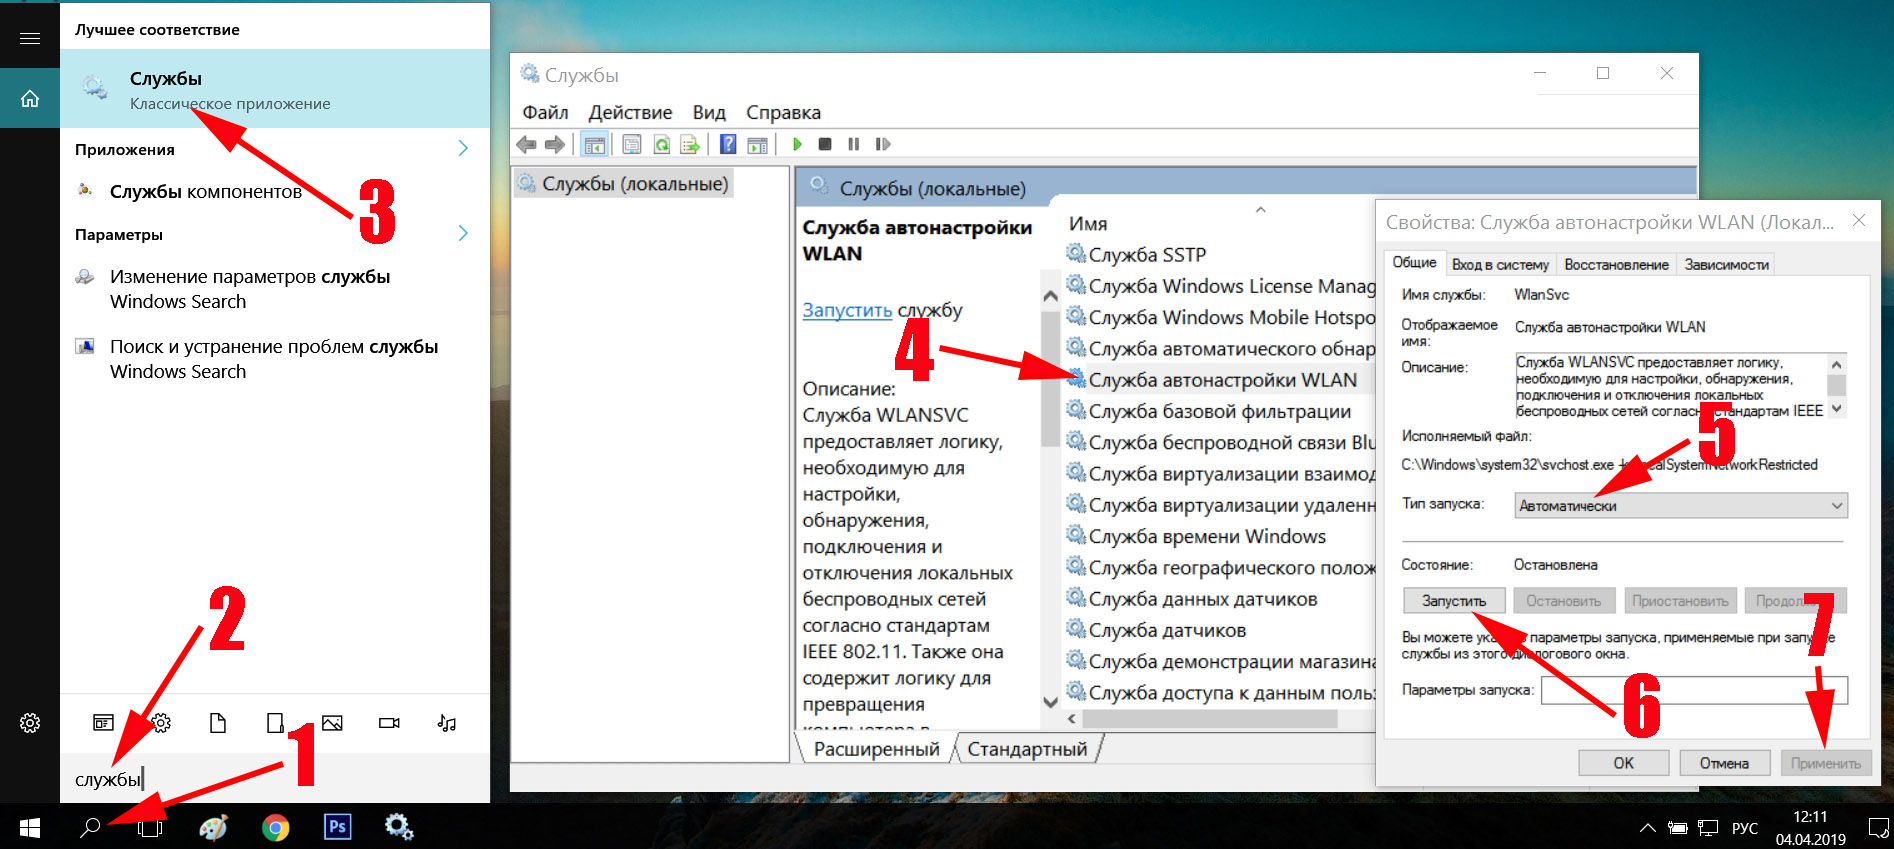This screenshot has width=1894, height=849.
Task: Open Google Chrome from the taskbar
Action: point(276,827)
